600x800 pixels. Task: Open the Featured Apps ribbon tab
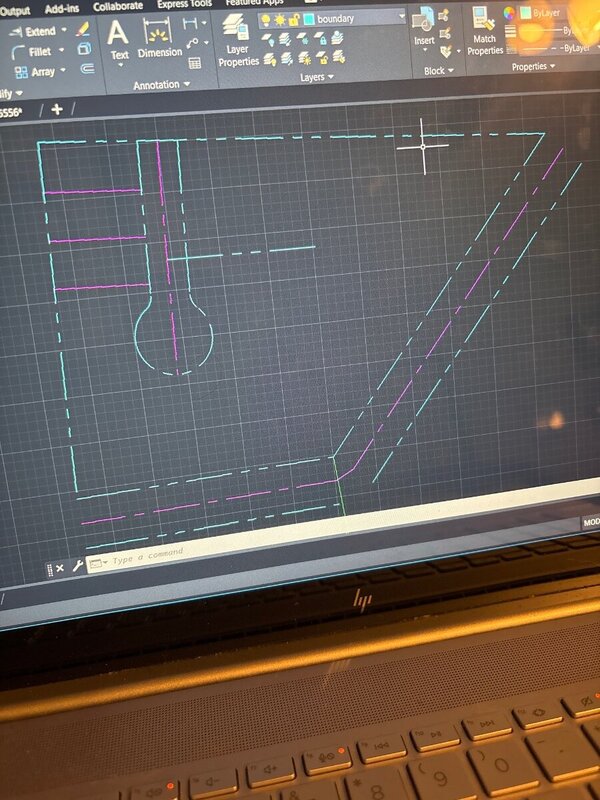coord(254,3)
